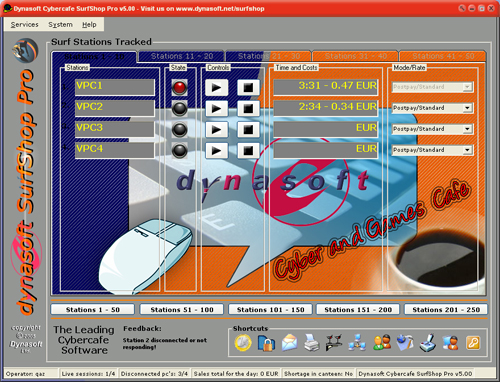Open the Mode/Rate dropdown for VPC3

(432, 129)
